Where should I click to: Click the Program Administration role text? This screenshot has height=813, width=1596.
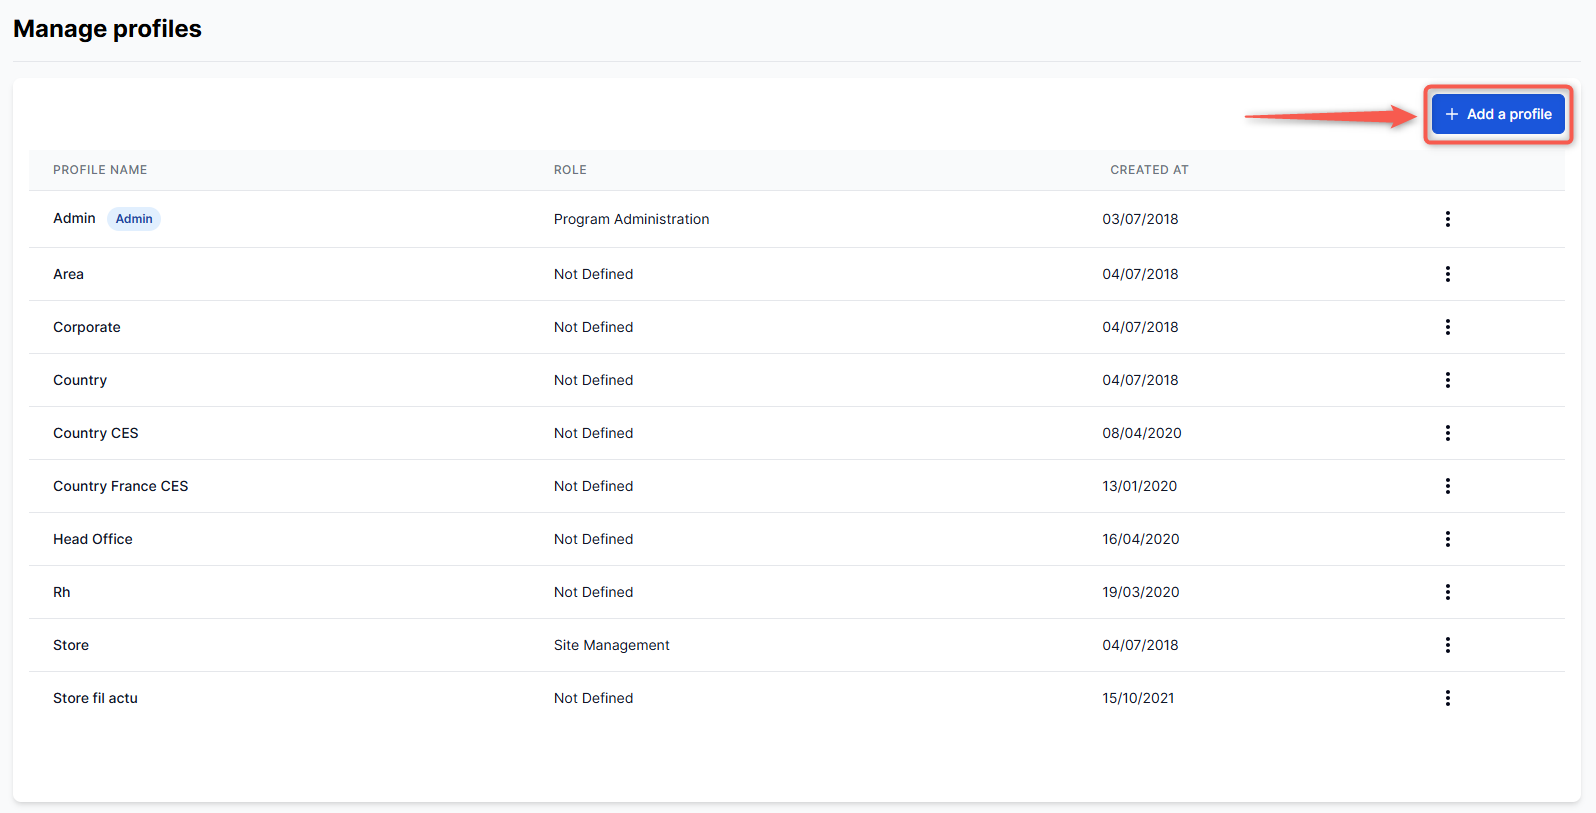(x=631, y=219)
